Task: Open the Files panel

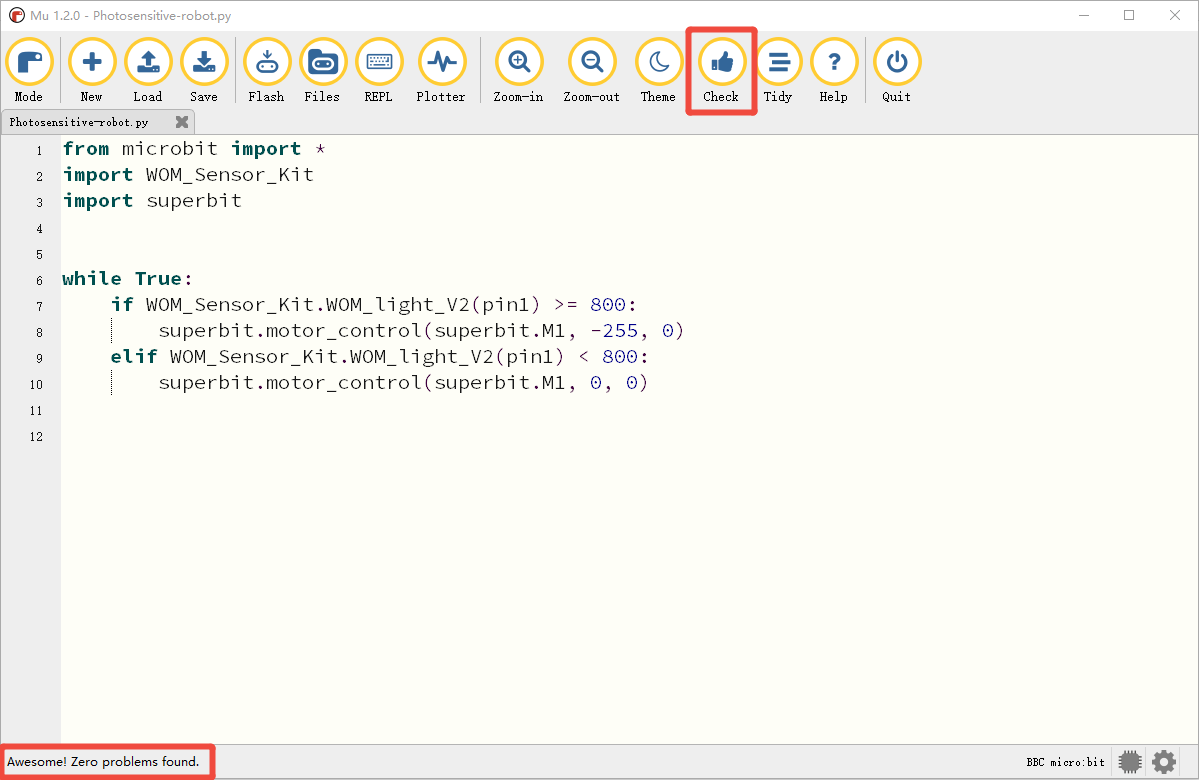Action: pyautogui.click(x=322, y=70)
